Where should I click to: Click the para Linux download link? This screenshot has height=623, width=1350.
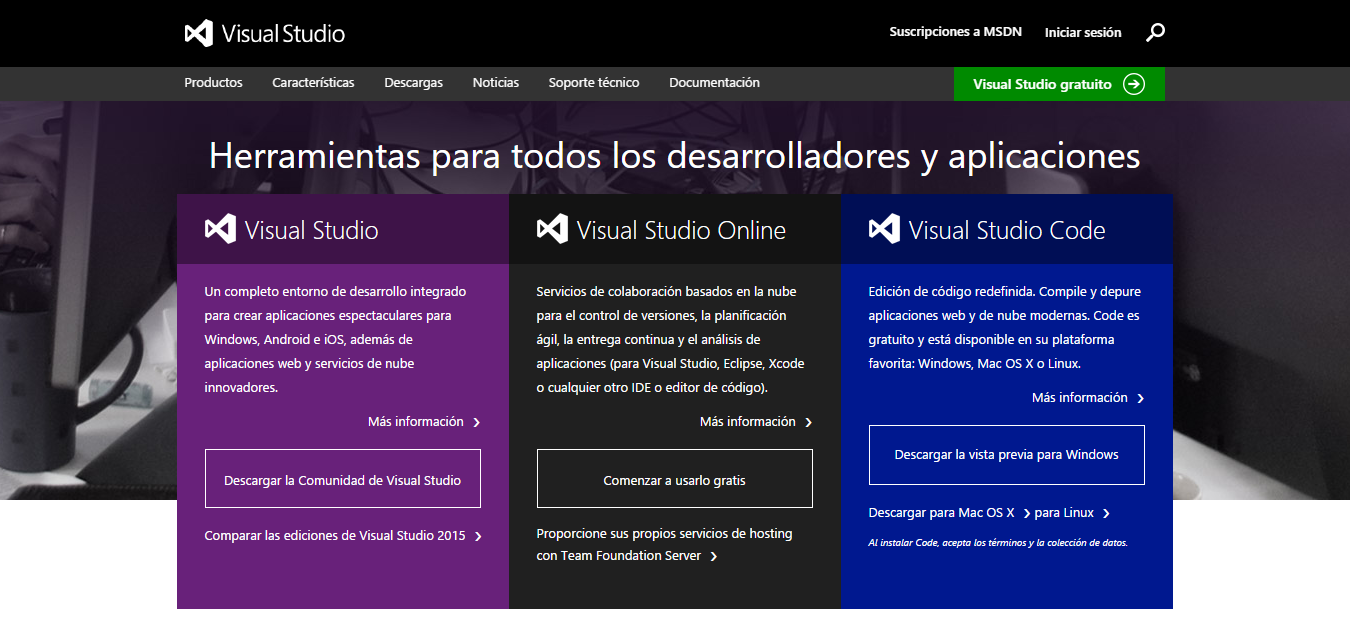[x=1064, y=513]
